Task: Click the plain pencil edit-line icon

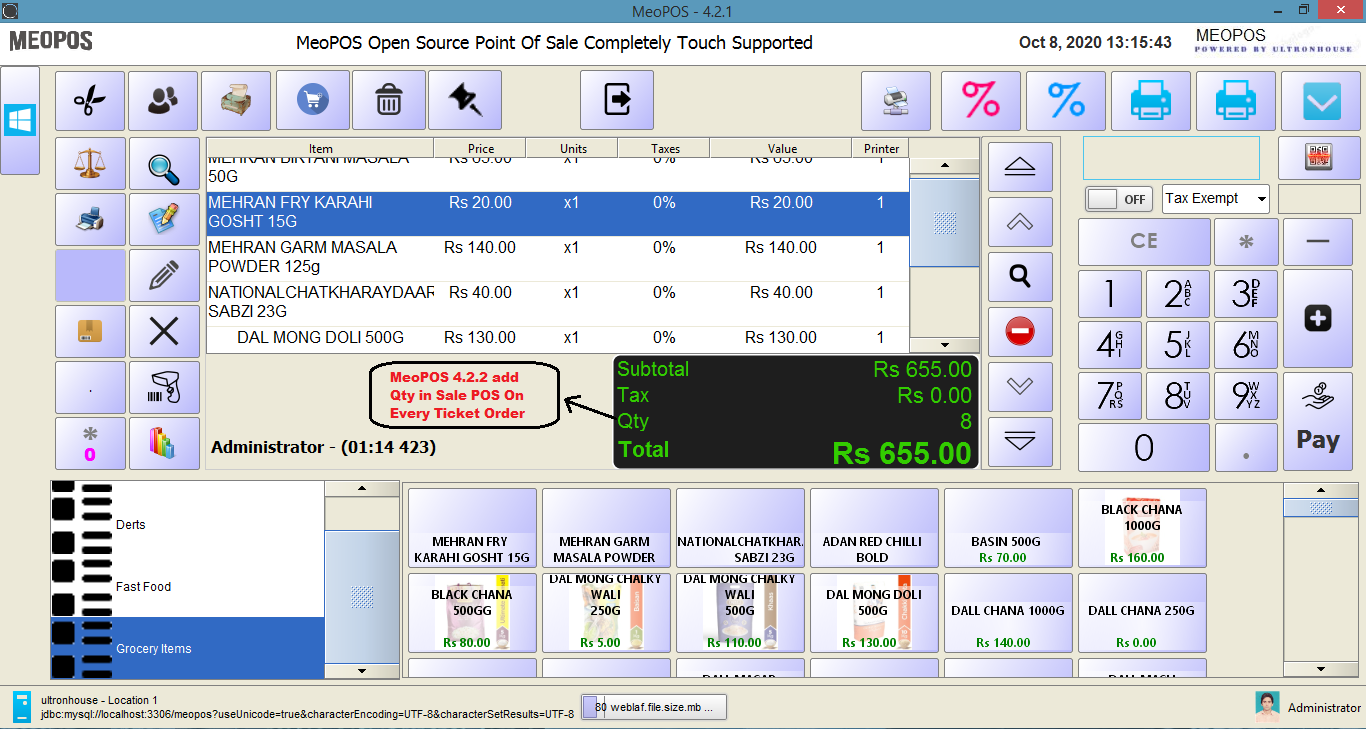Action: pos(164,276)
